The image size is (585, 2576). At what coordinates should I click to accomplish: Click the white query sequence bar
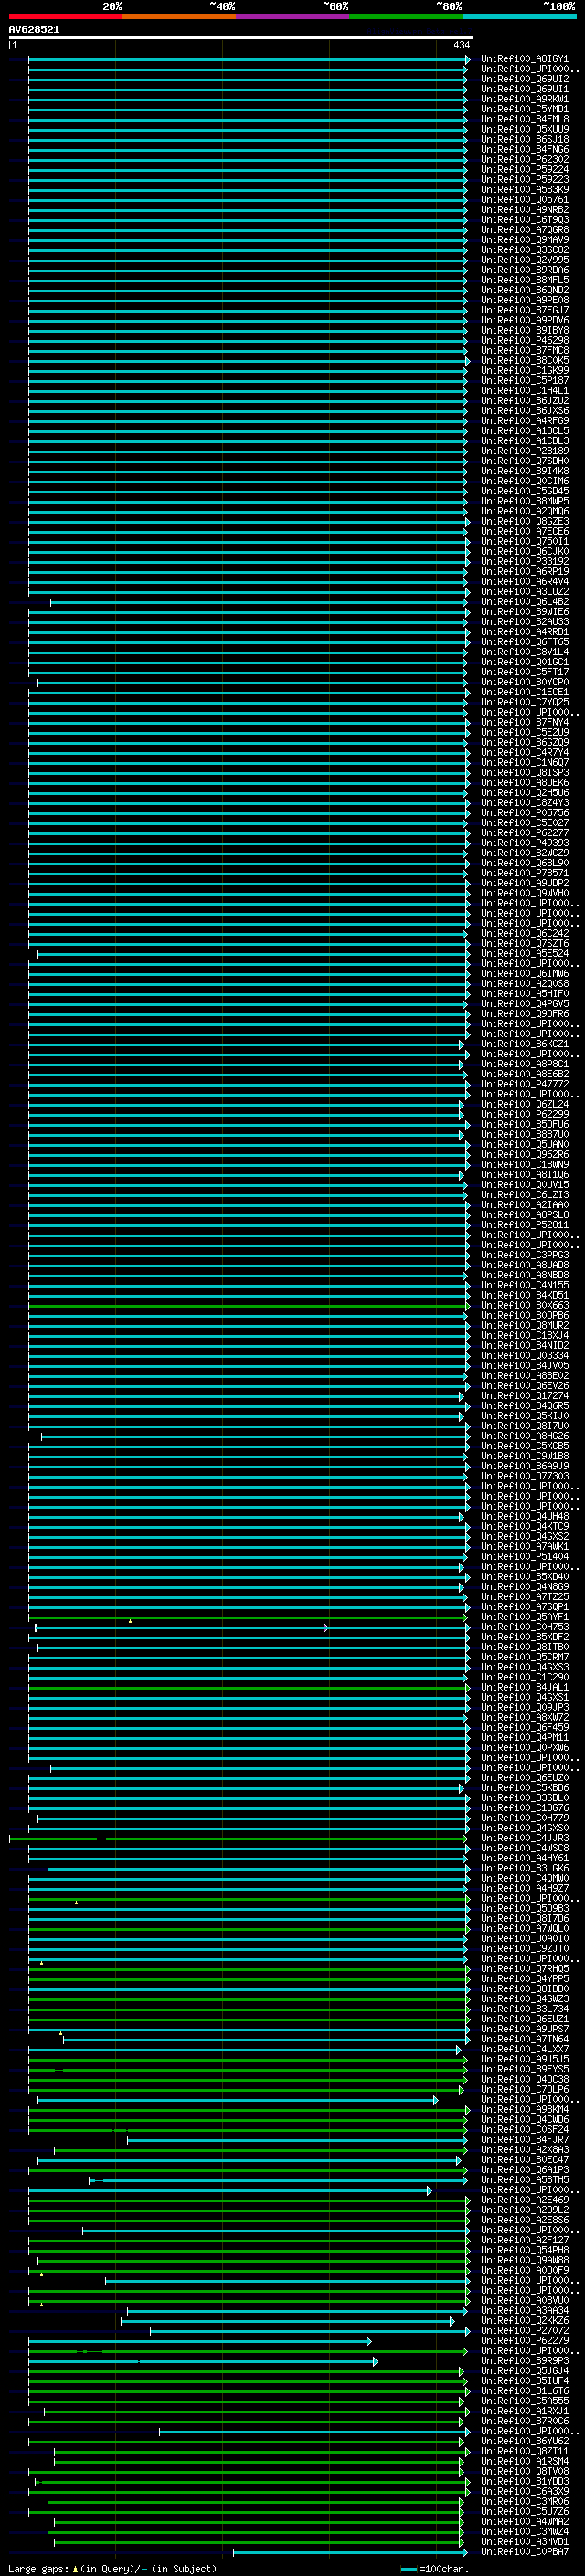(x=241, y=38)
